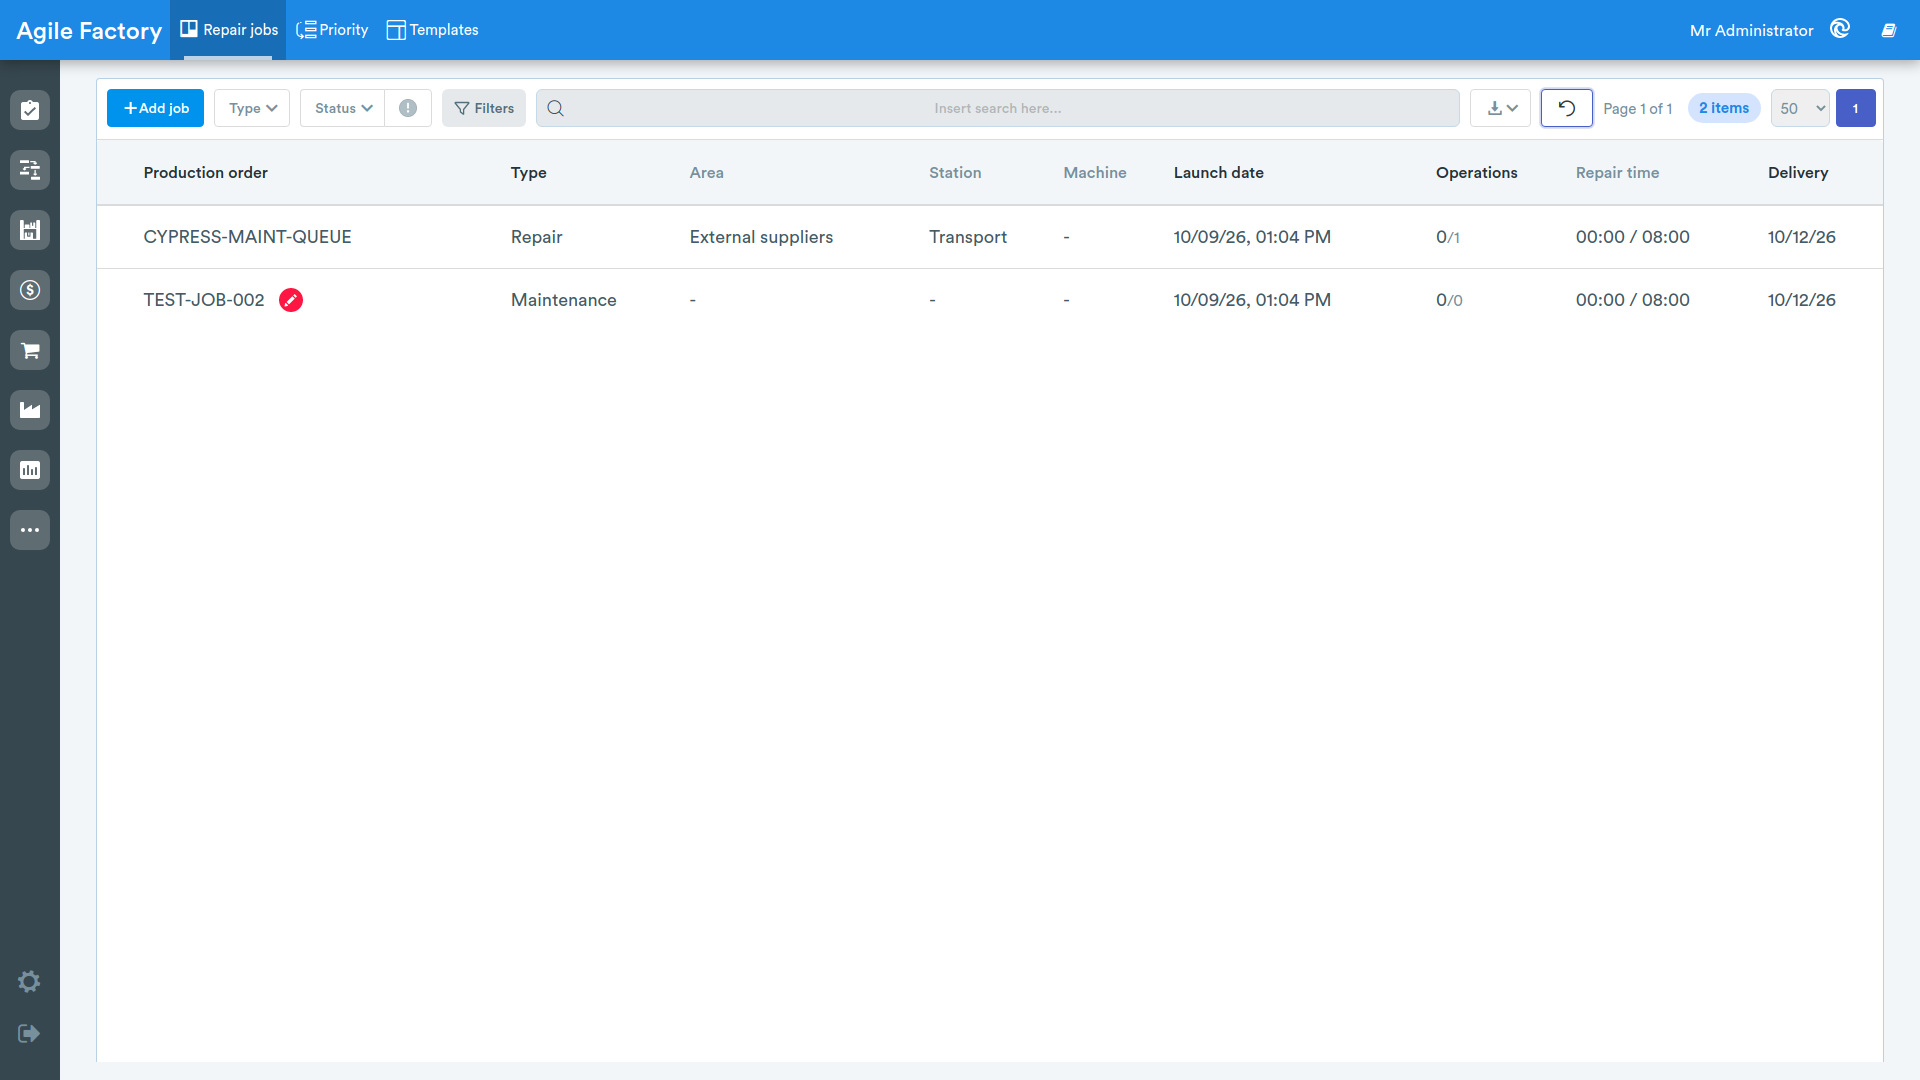1920x1080 pixels.
Task: Click the Mr Administrator user name
Action: pos(1751,30)
